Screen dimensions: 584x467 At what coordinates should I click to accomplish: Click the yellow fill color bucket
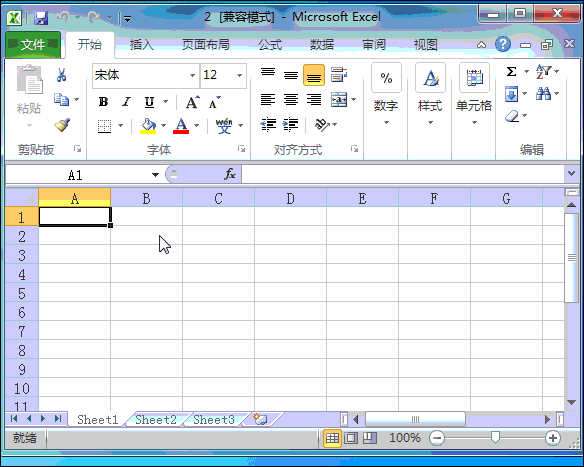[x=148, y=126]
